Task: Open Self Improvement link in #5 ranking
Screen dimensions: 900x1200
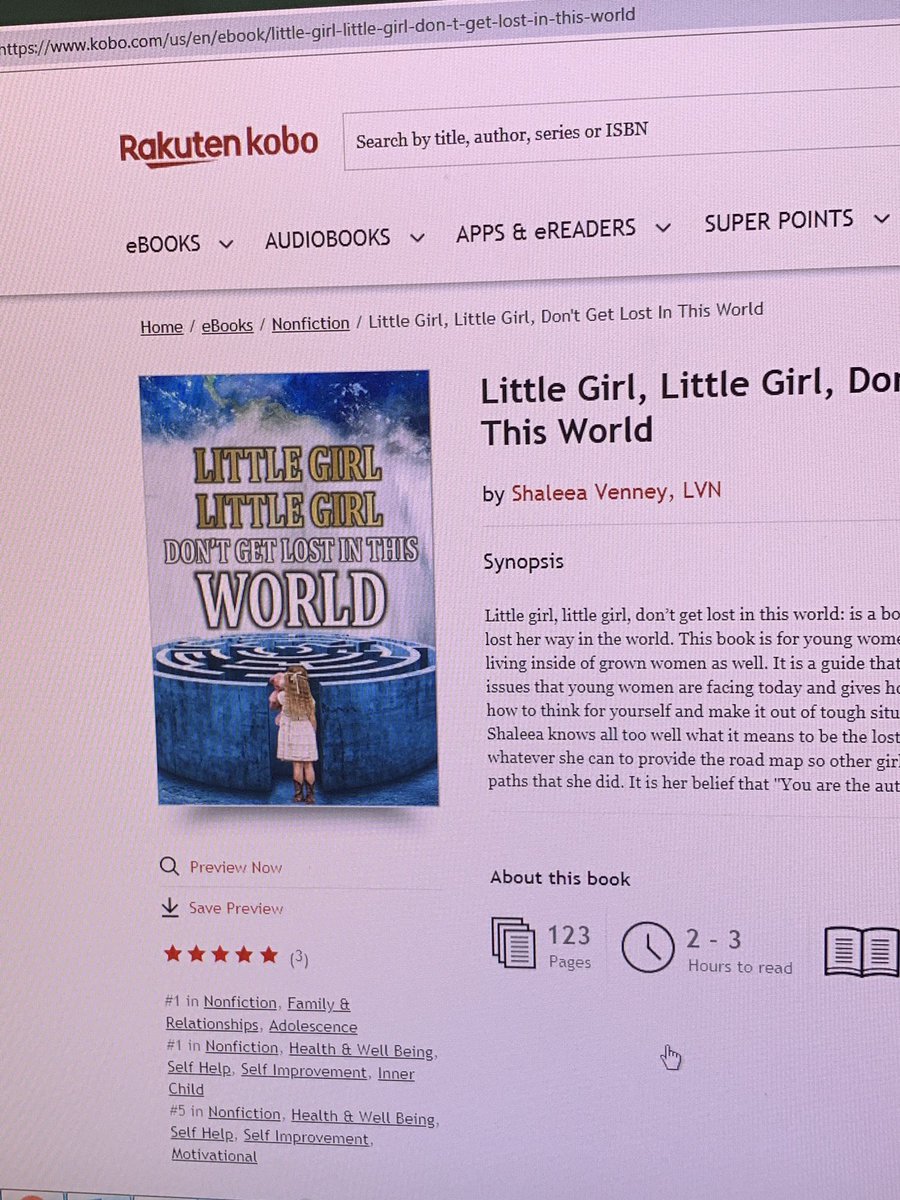Action: (x=306, y=1138)
